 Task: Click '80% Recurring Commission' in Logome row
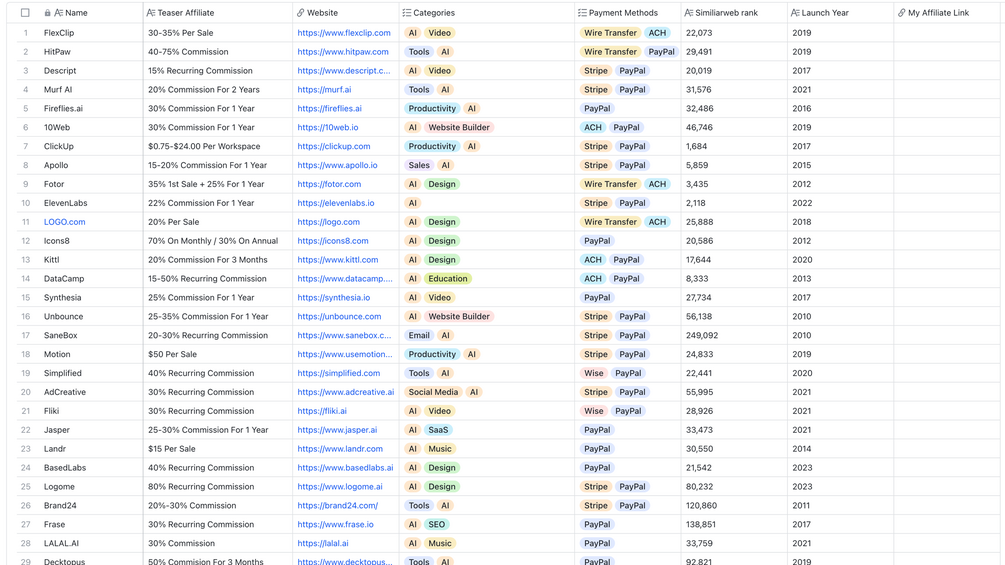coord(201,487)
